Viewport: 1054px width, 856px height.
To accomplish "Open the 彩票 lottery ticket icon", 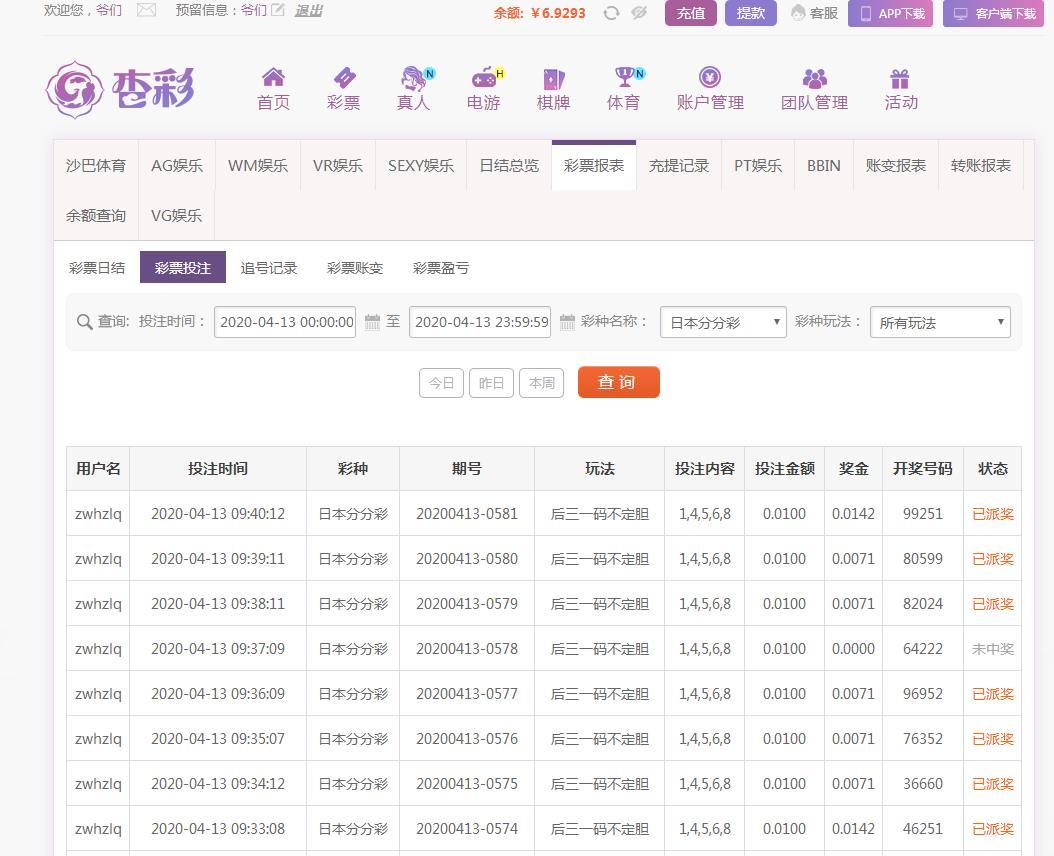I will (343, 78).
